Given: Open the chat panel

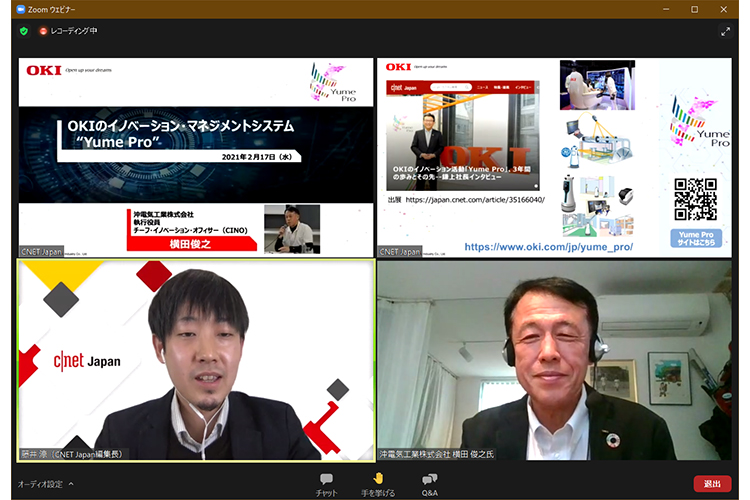Looking at the screenshot, I should pos(326,485).
